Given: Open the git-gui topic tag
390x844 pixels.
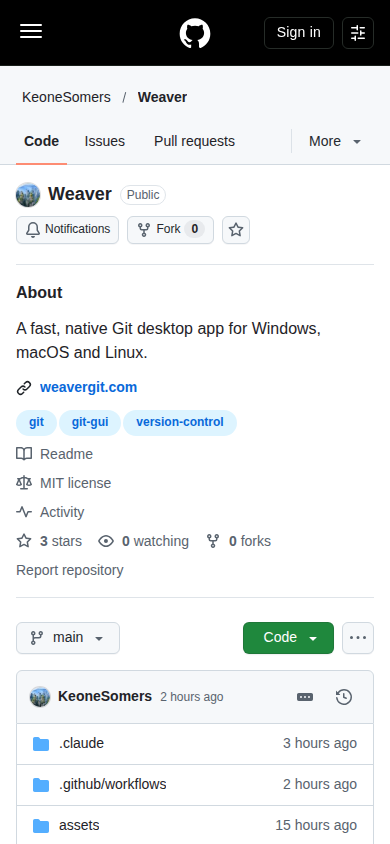Looking at the screenshot, I should tap(90, 423).
